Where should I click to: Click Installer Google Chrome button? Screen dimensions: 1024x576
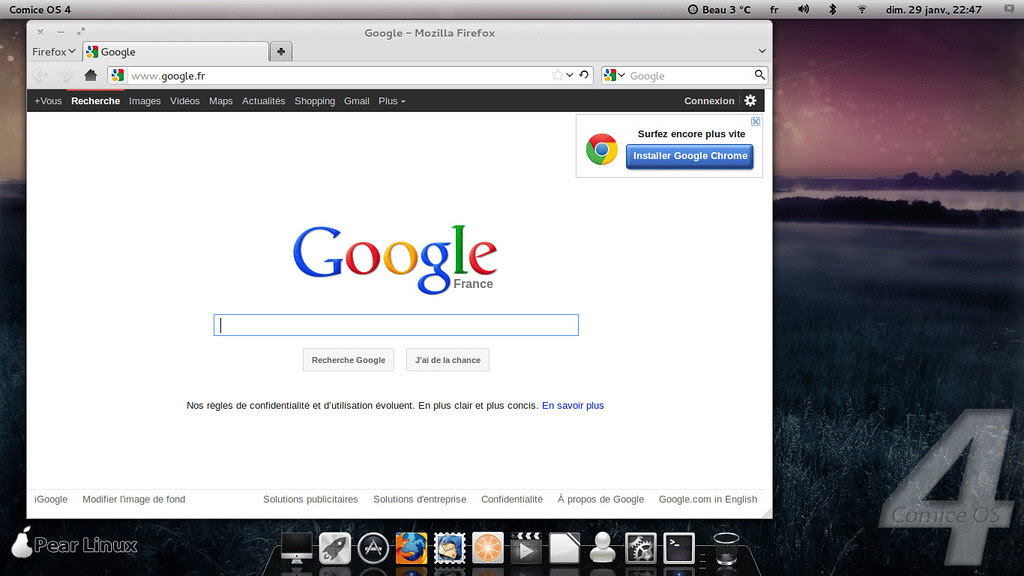pos(690,156)
